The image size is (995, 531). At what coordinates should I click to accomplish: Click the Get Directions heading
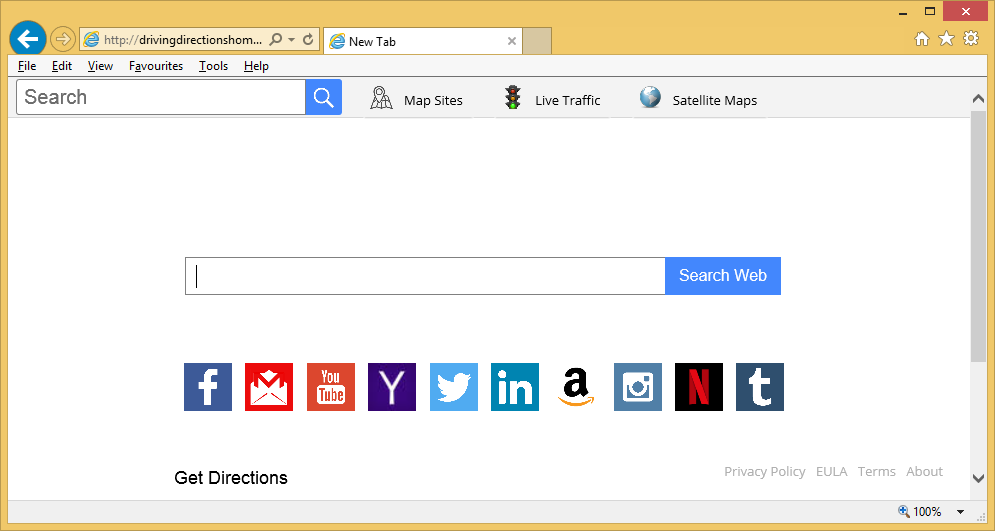(231, 478)
